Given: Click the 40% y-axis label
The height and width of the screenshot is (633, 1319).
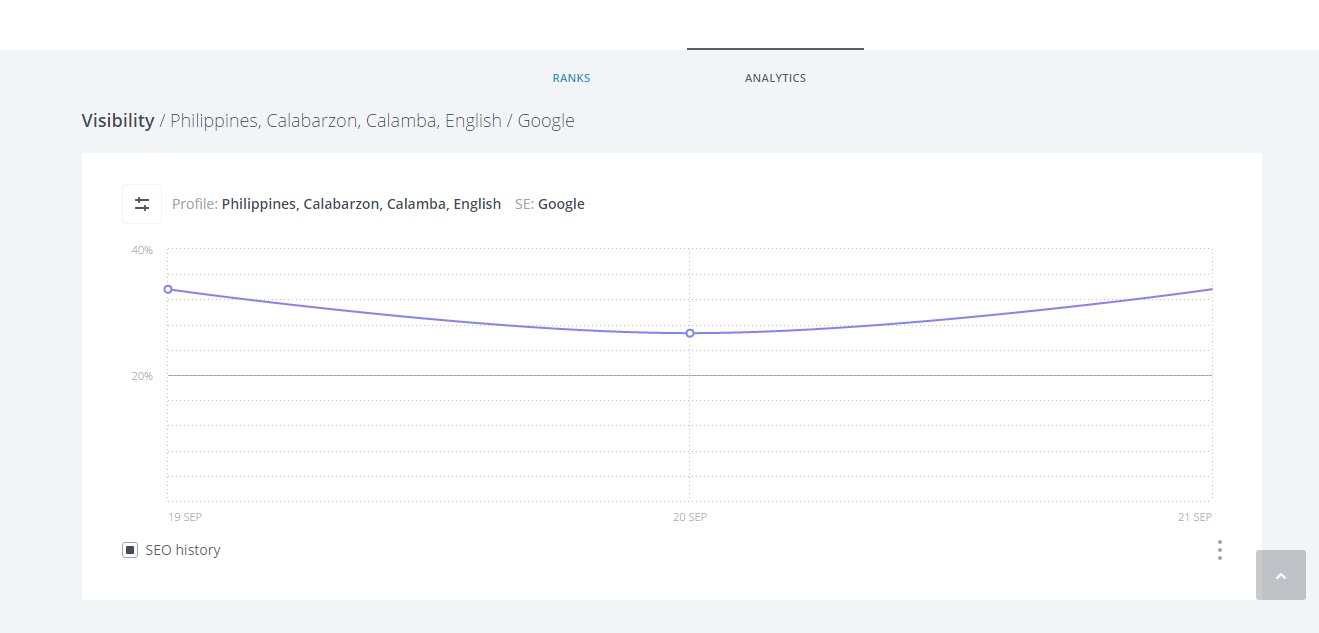Looking at the screenshot, I should (x=142, y=250).
